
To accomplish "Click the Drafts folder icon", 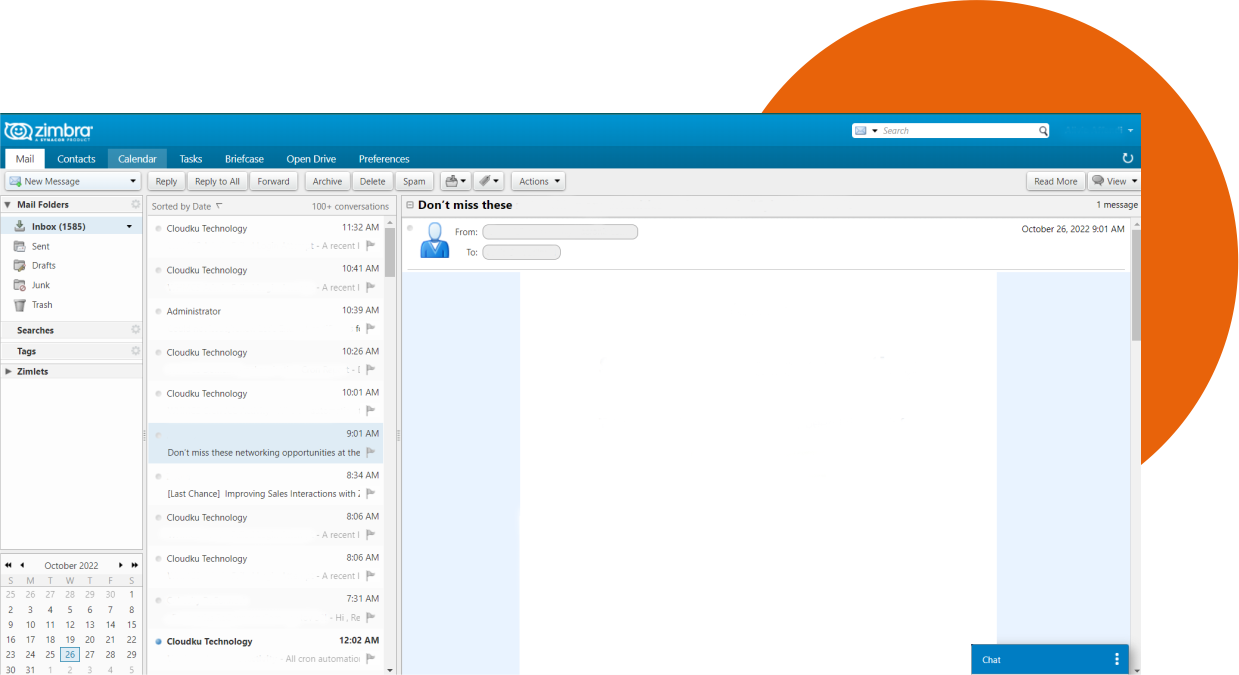I will (x=20, y=265).
